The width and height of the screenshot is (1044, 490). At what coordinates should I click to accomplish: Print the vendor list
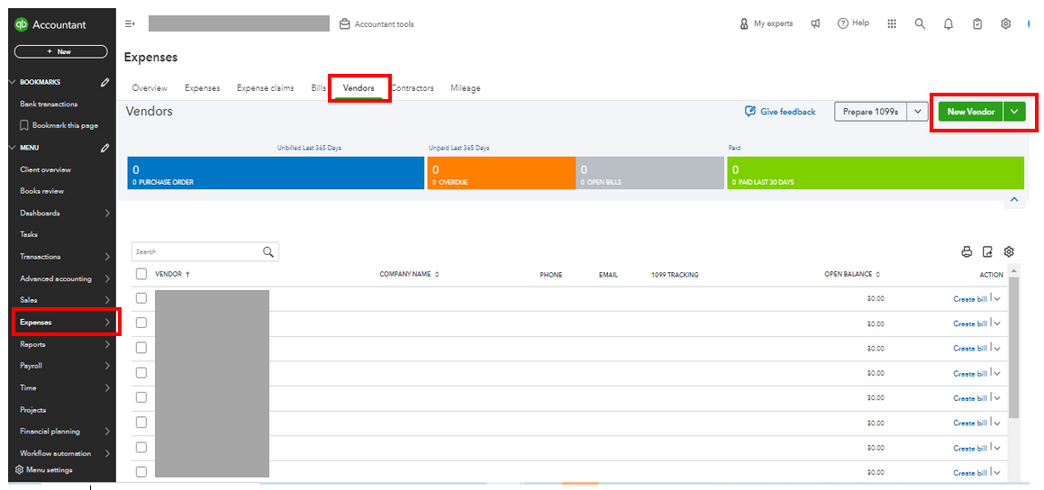[967, 252]
